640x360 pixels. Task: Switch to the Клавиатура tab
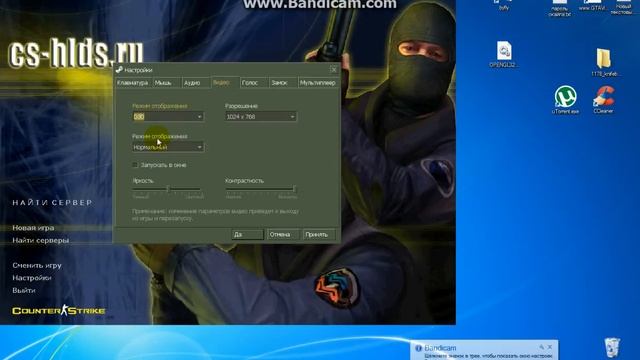coord(133,83)
